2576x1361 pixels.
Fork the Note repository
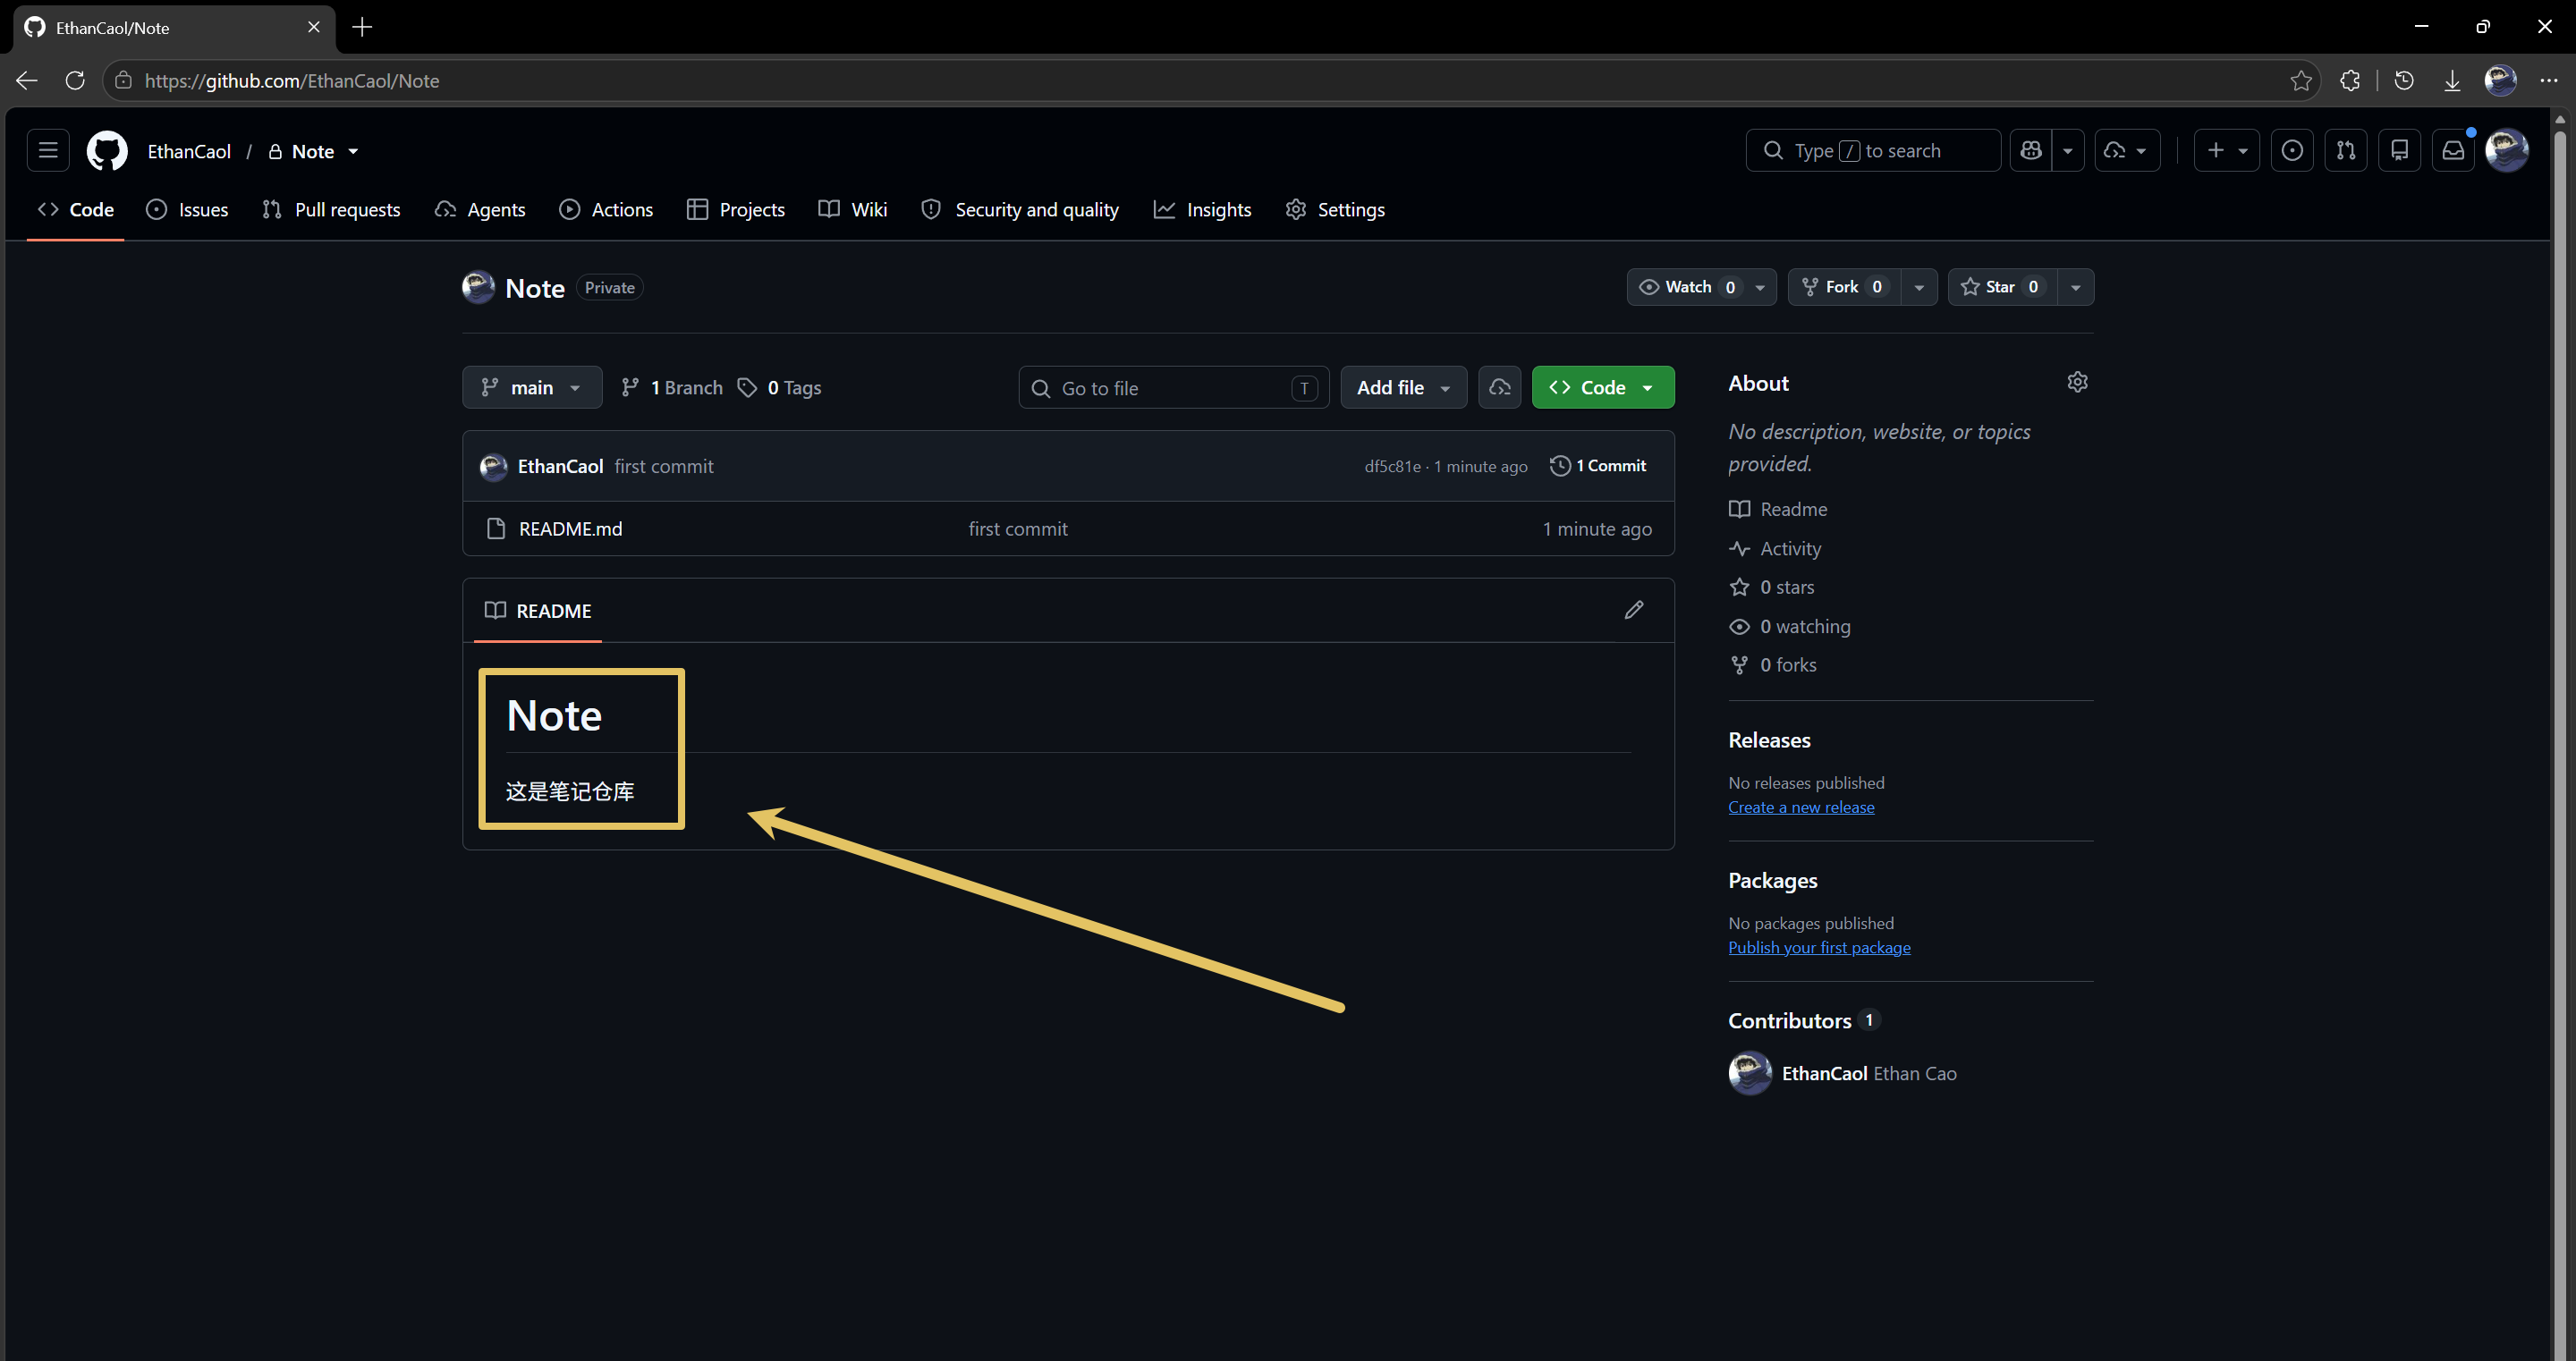[1844, 287]
